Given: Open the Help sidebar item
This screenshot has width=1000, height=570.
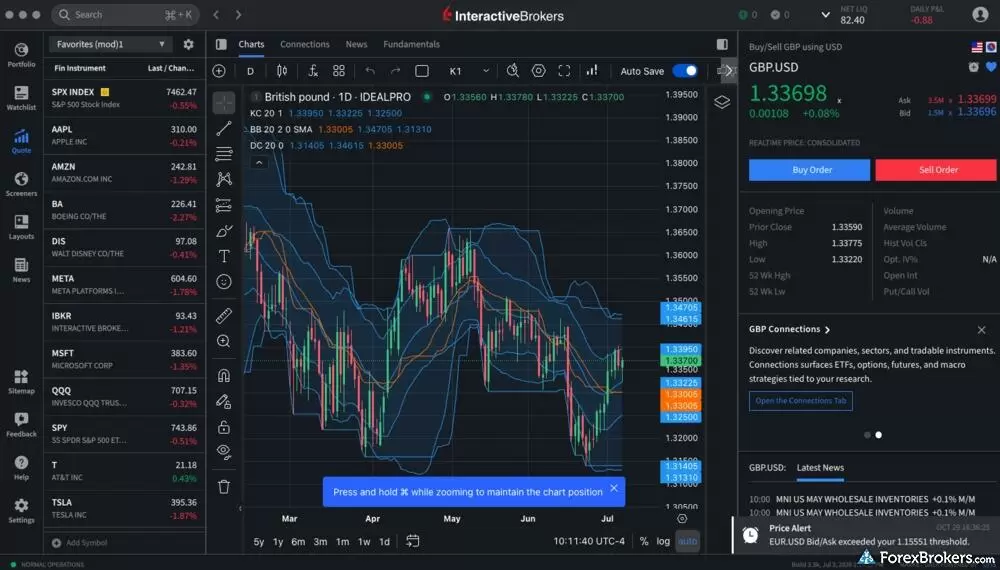Looking at the screenshot, I should tap(21, 467).
